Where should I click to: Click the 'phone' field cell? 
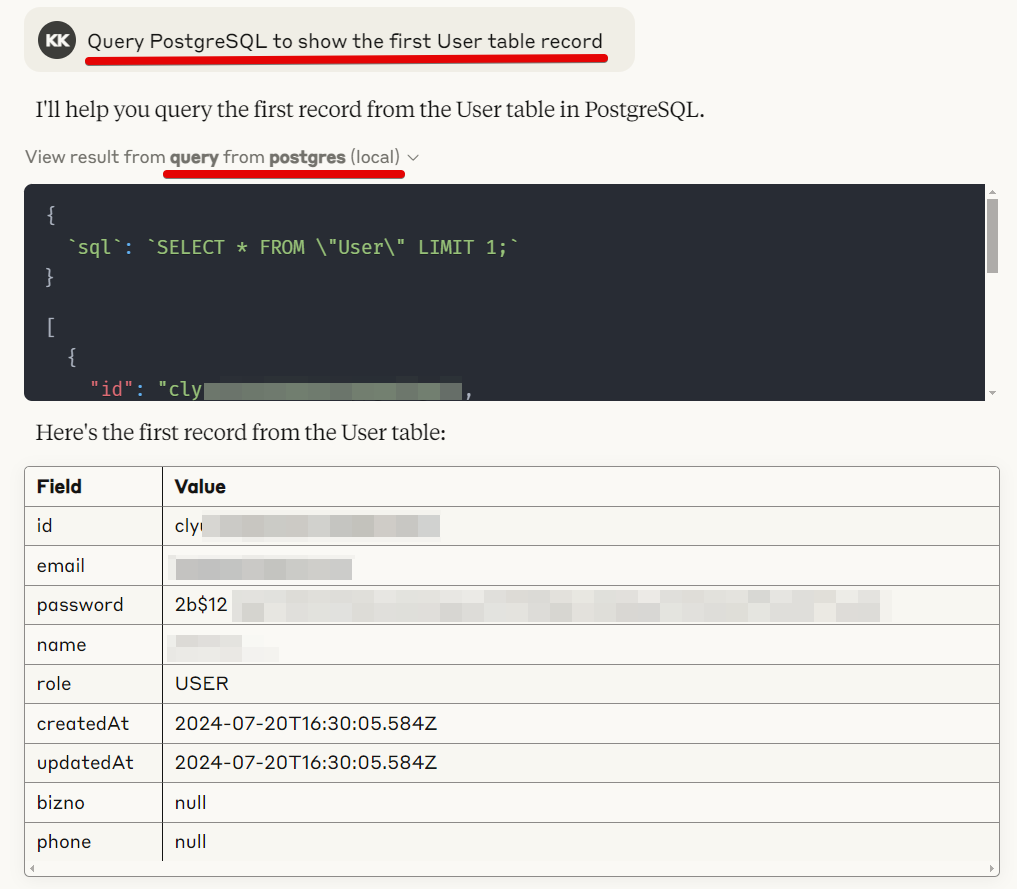93,842
